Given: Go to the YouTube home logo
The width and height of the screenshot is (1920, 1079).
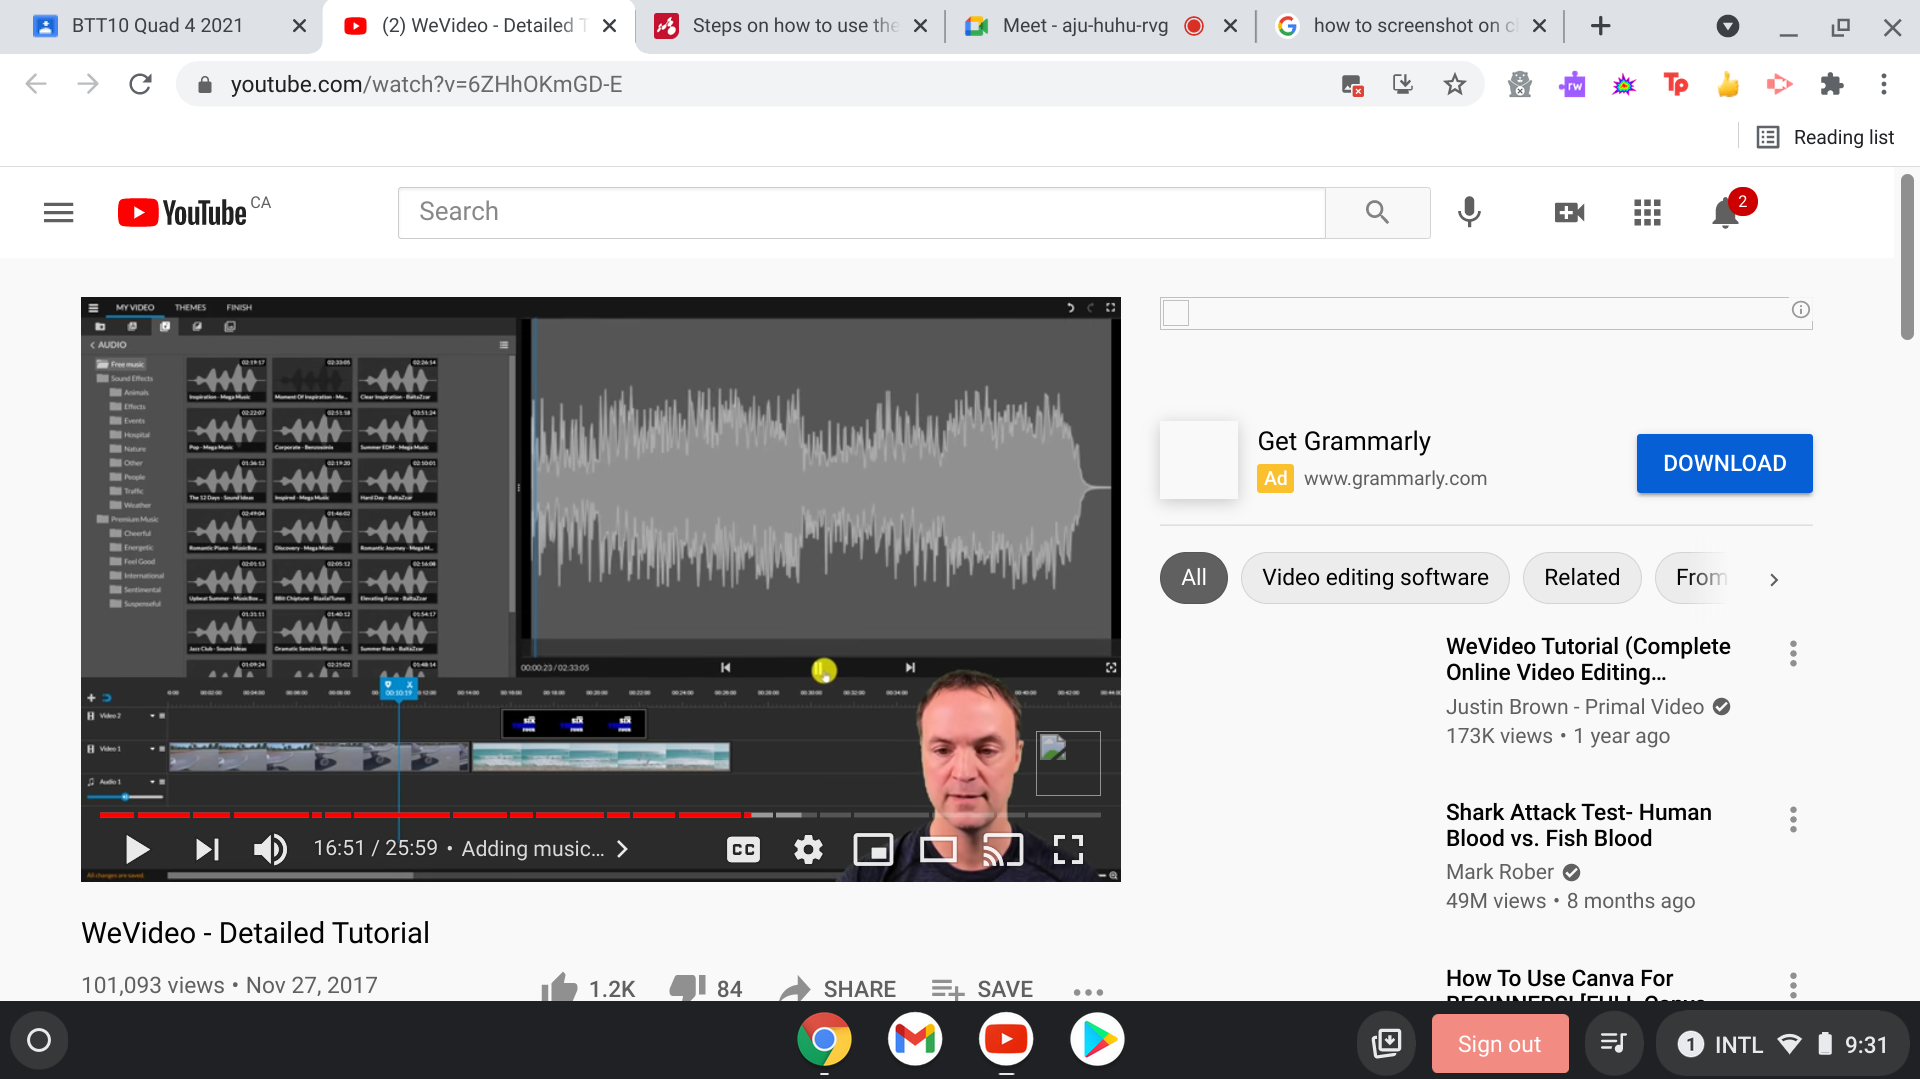Looking at the screenshot, I should pyautogui.click(x=183, y=212).
